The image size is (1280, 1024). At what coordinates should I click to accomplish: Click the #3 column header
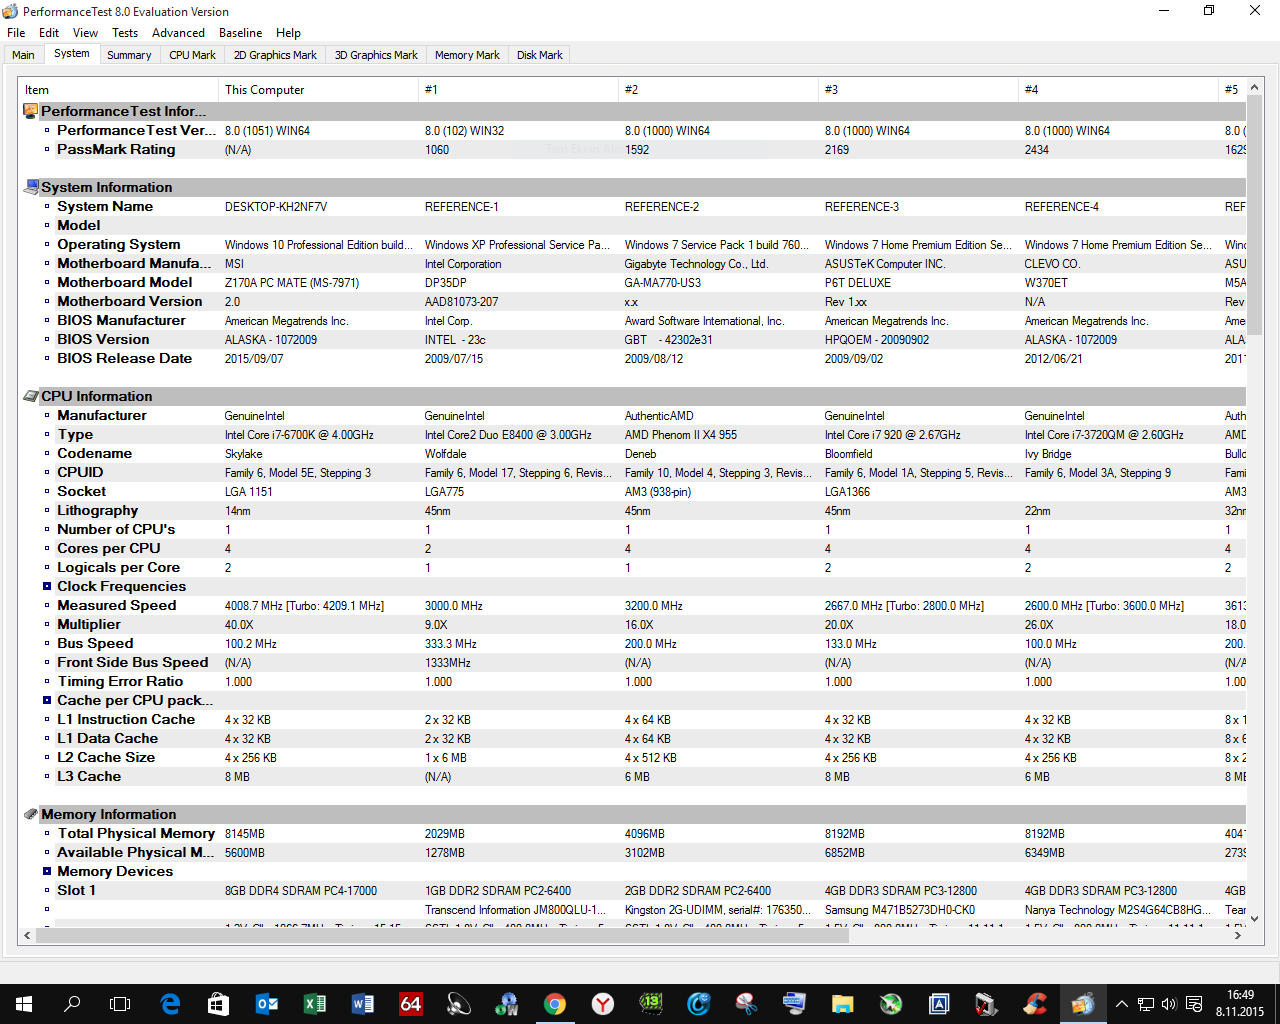919,89
